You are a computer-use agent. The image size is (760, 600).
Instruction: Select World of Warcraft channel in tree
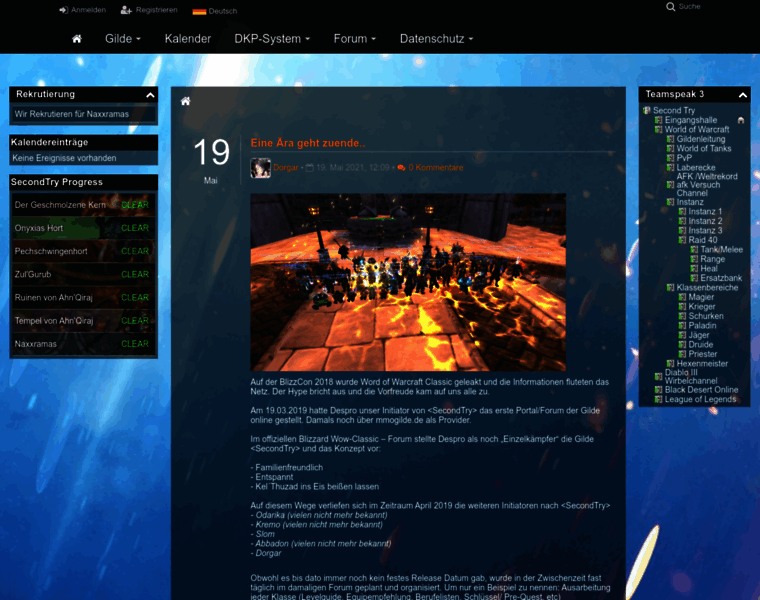[x=697, y=129]
